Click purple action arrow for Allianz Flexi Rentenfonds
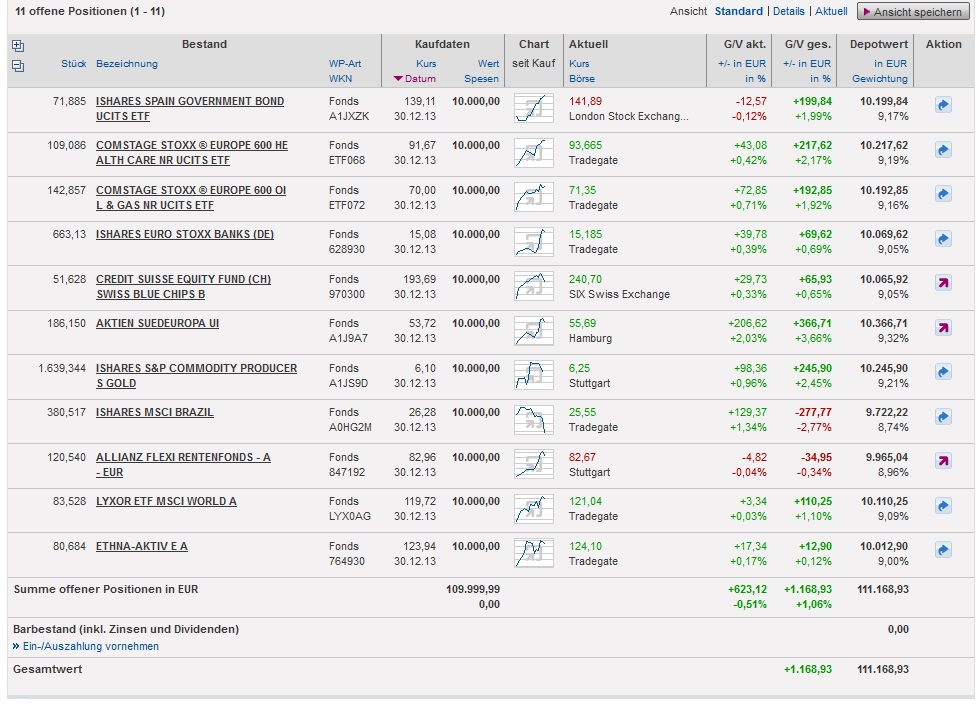Viewport: 980px width, 711px height. pyautogui.click(x=943, y=461)
